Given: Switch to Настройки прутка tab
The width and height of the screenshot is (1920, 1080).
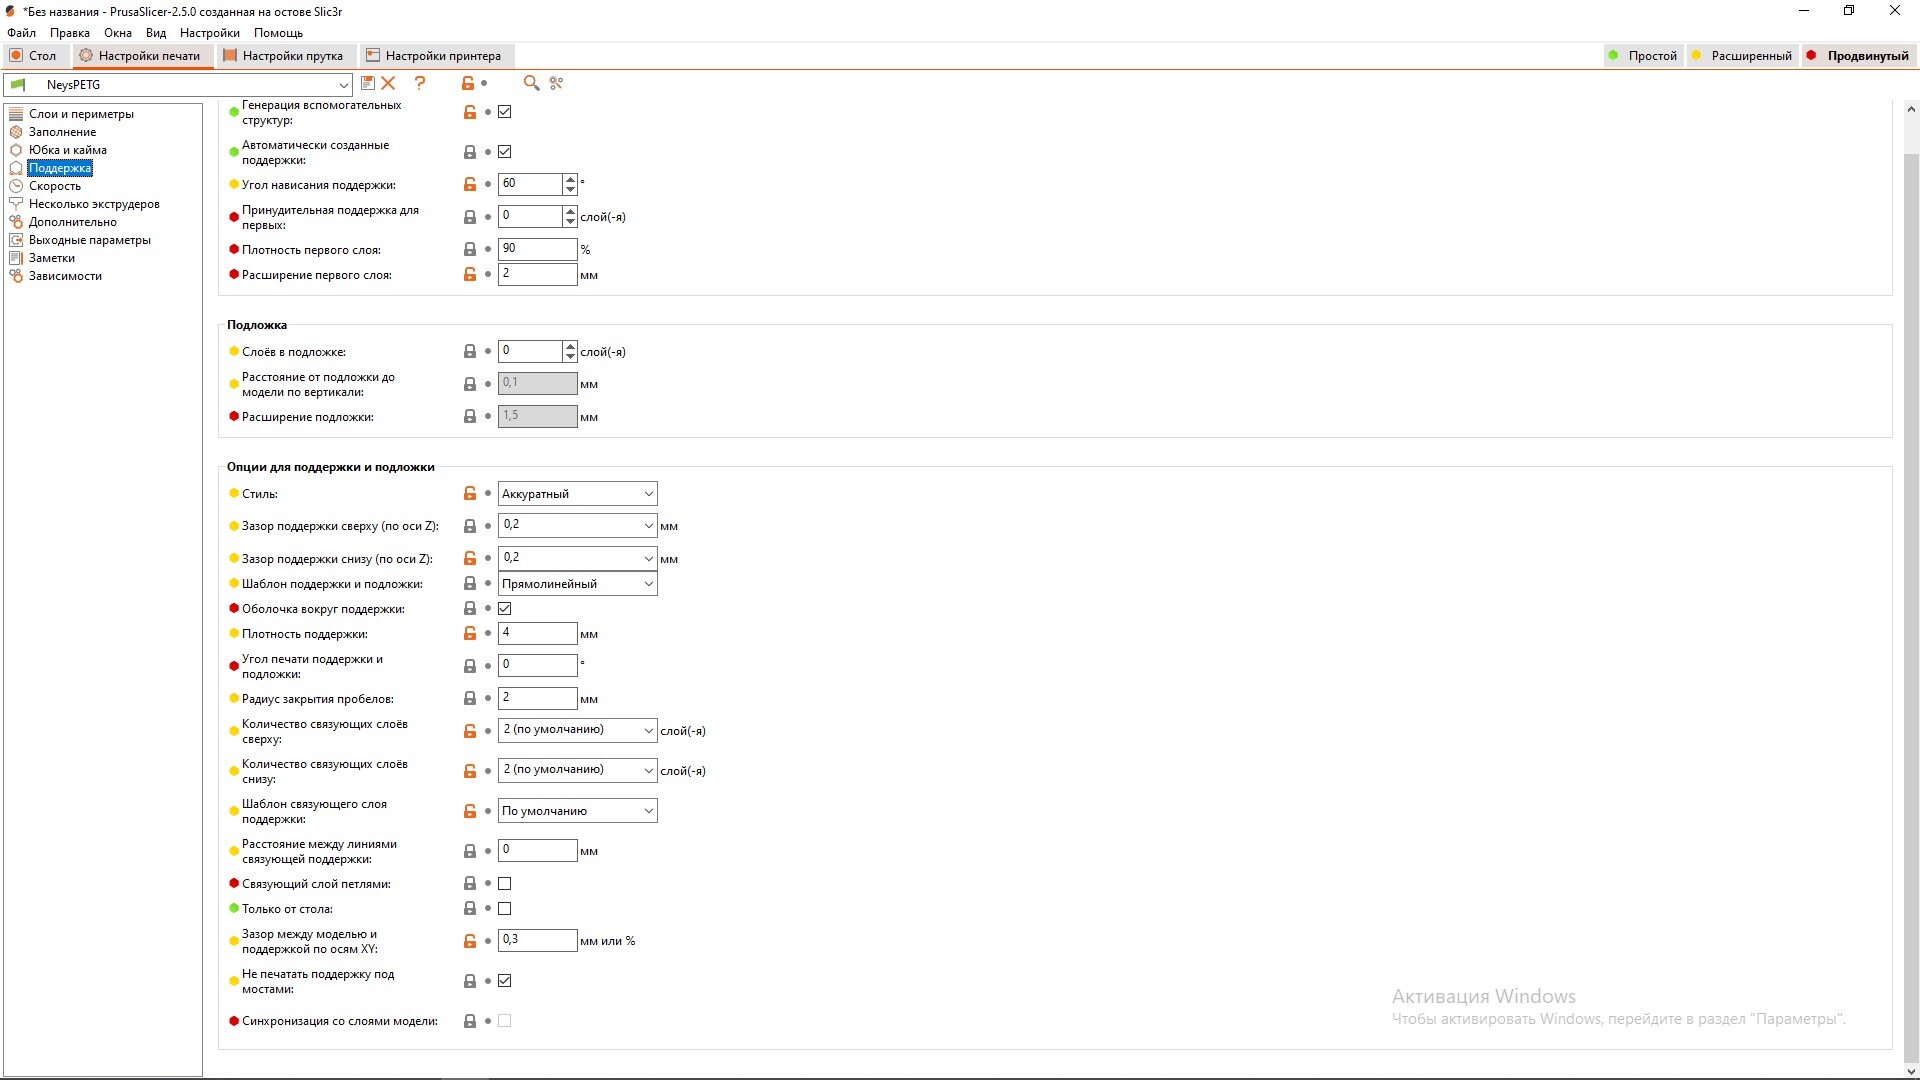Looking at the screenshot, I should click(x=283, y=56).
